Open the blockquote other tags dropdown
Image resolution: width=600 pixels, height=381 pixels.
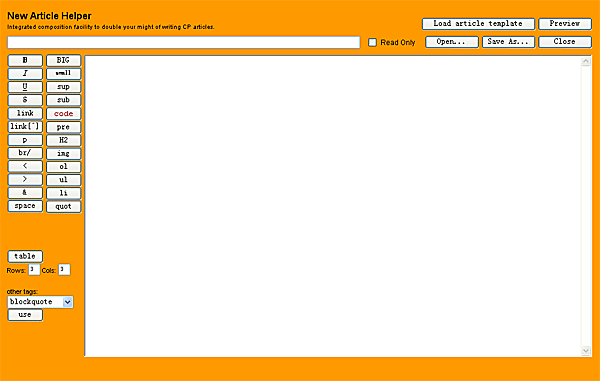click(x=40, y=302)
